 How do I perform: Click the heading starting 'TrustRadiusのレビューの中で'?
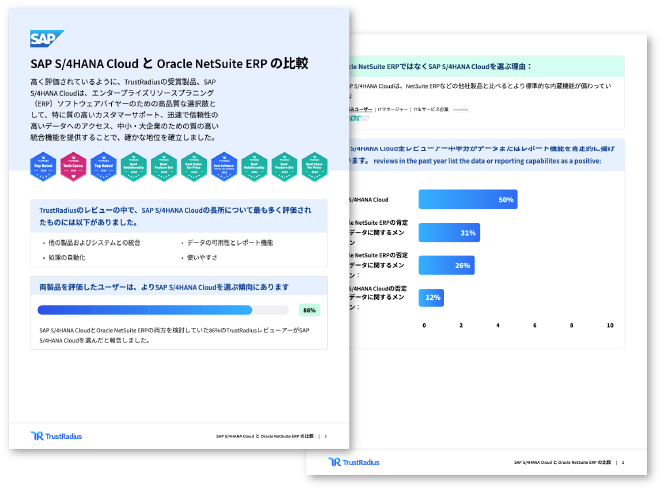175,216
